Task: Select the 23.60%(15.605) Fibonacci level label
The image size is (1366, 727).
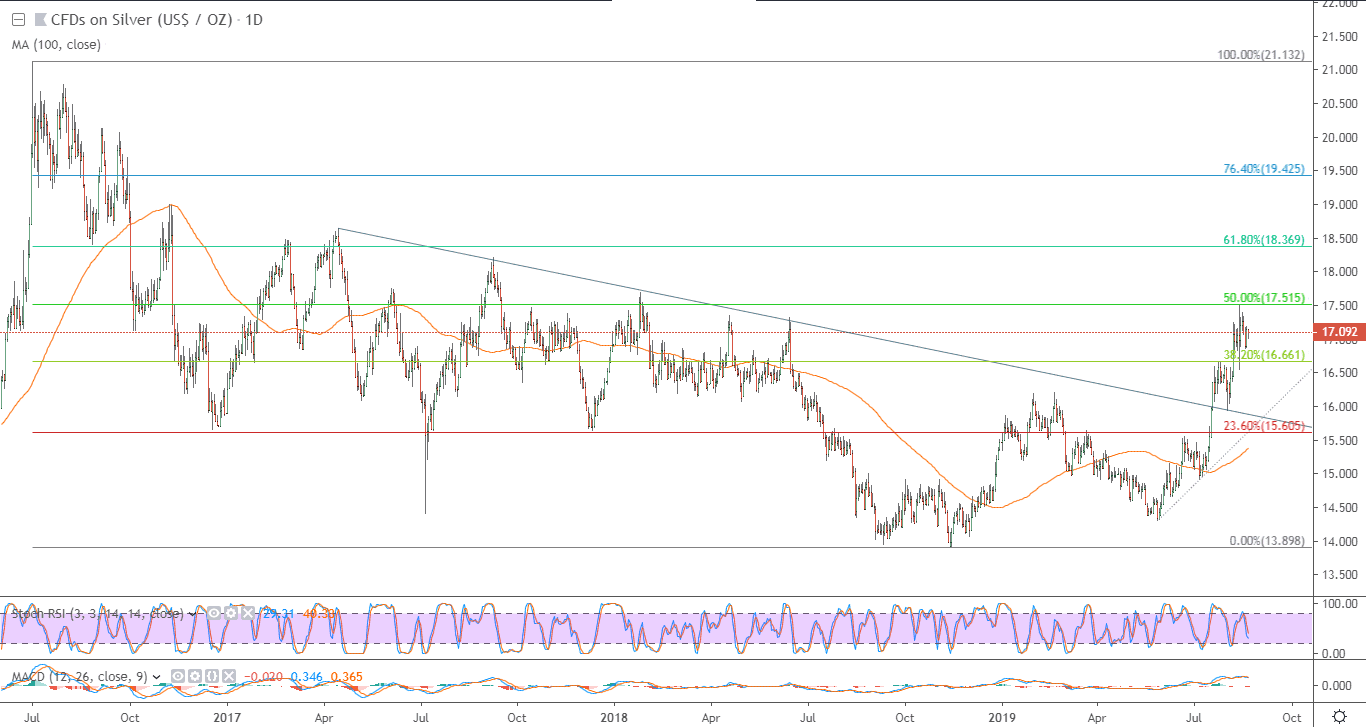Action: pos(1265,426)
